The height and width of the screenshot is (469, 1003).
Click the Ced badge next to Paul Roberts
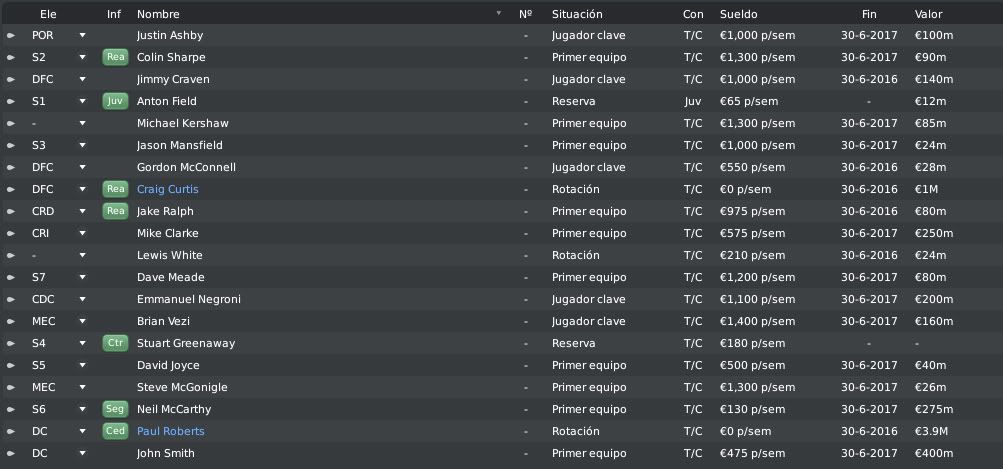click(115, 431)
